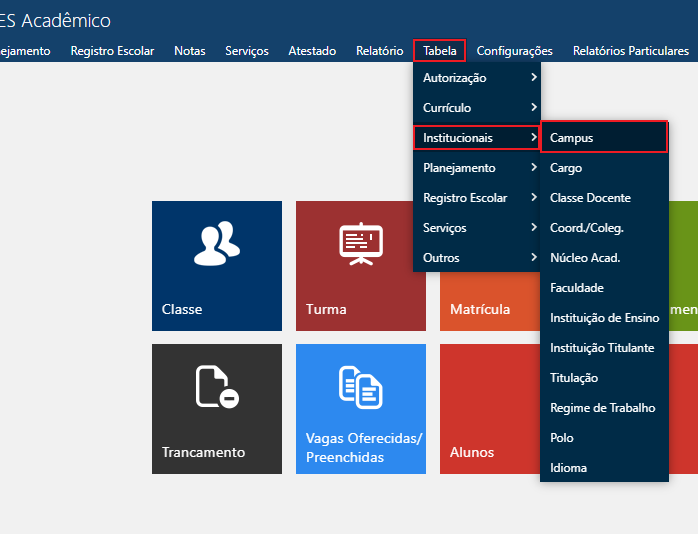Expand the Outros submenu

pos(476,258)
